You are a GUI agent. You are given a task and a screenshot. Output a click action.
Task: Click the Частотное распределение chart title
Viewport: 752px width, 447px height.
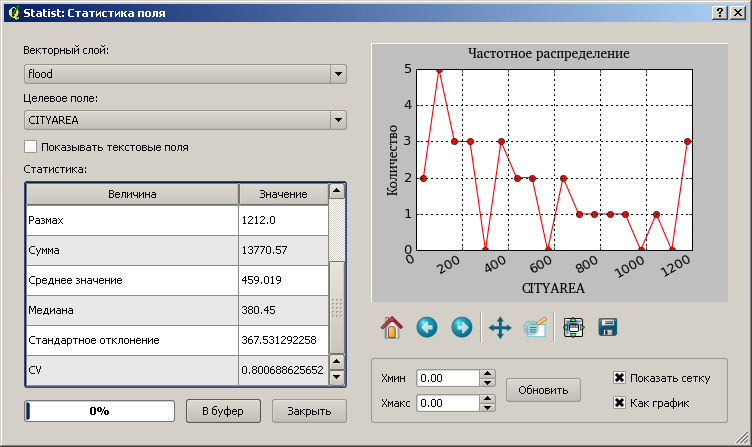click(549, 53)
